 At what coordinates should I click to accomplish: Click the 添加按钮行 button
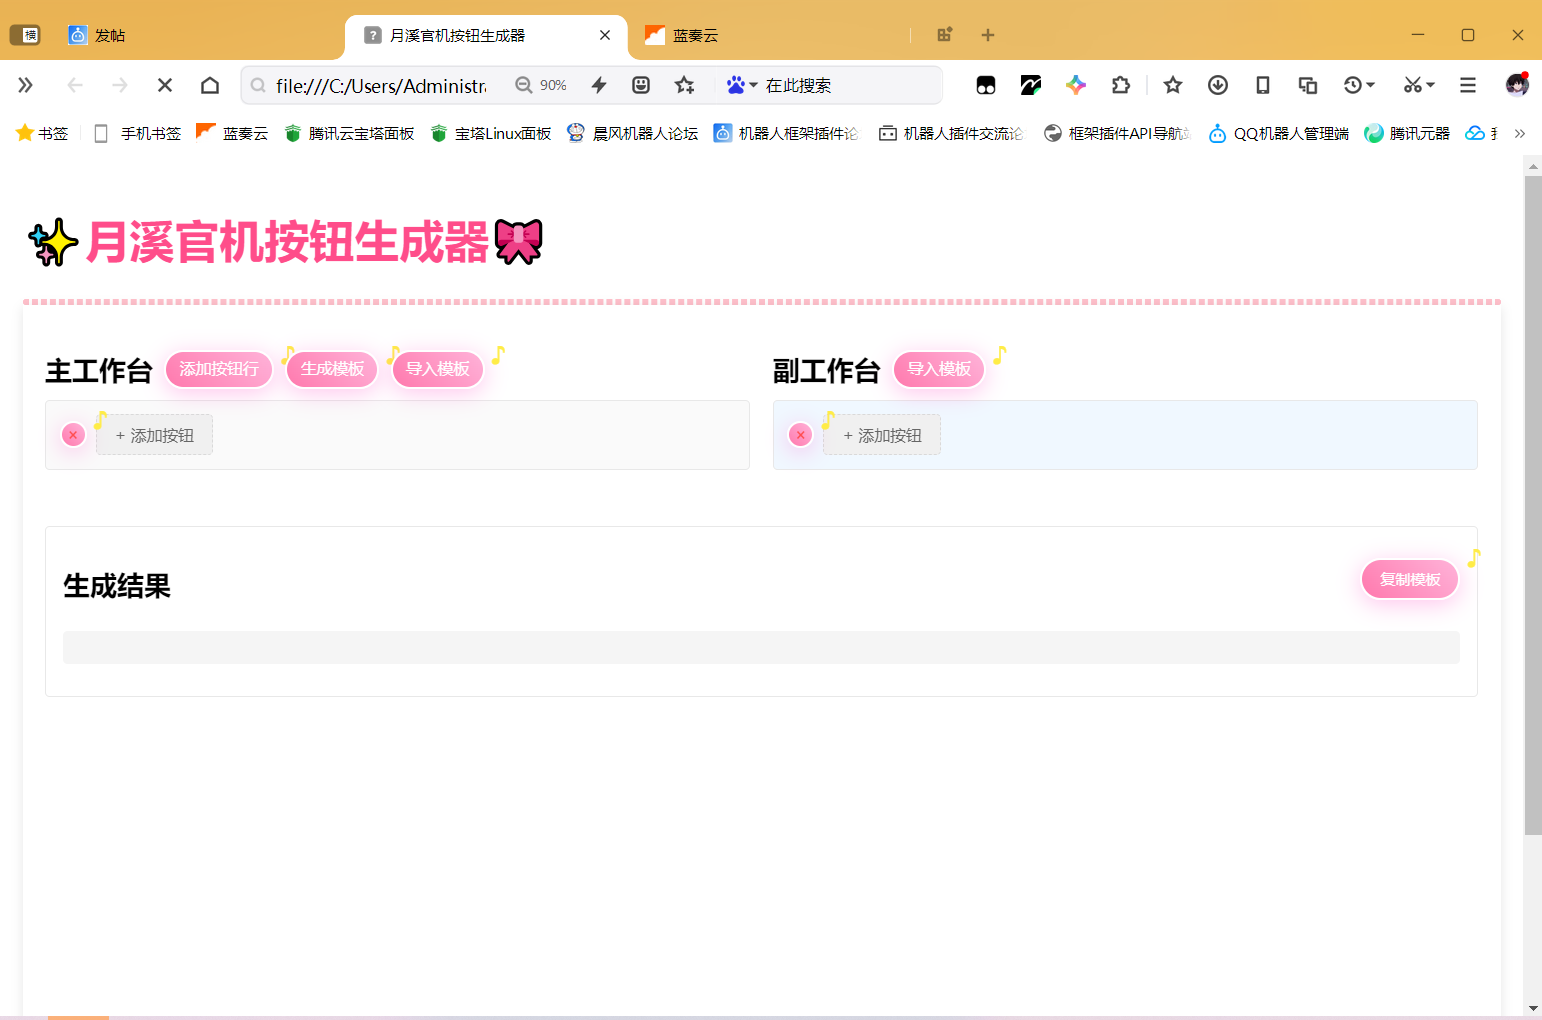[219, 369]
